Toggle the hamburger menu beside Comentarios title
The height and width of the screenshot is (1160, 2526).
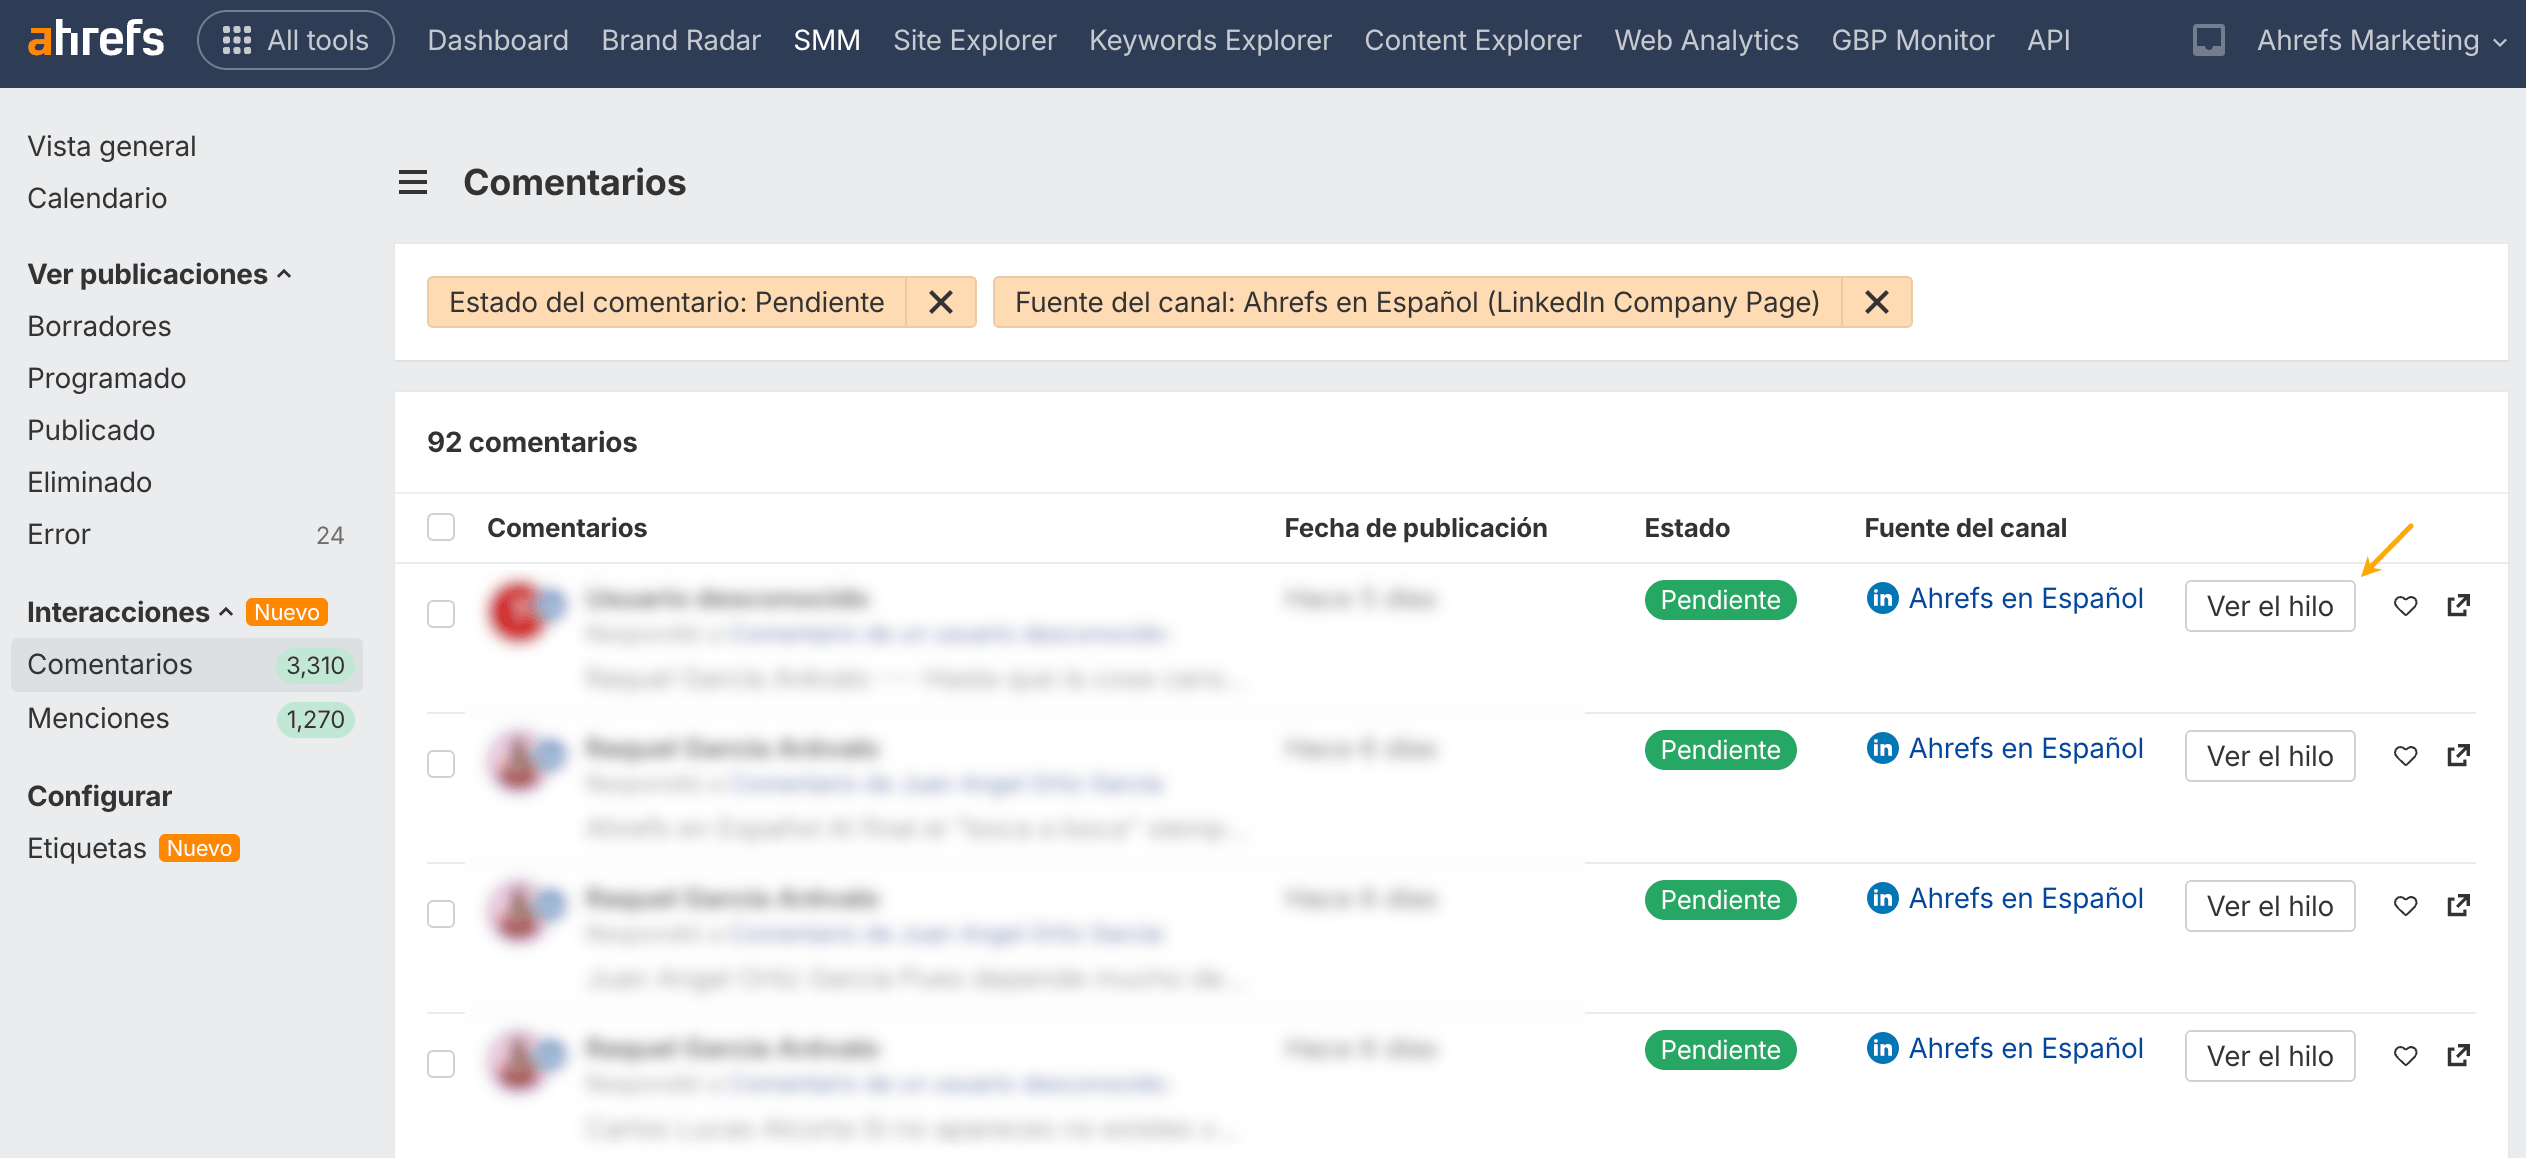413,183
